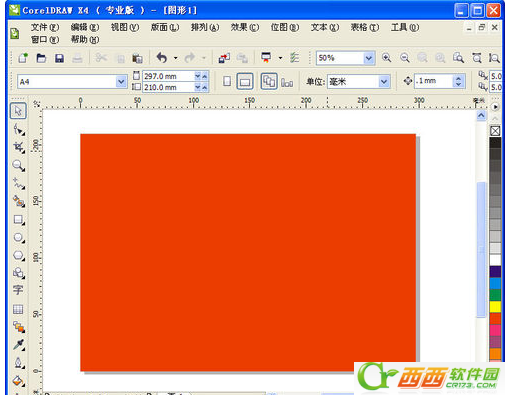Select the Shape edit tool
The image size is (505, 395).
coord(18,129)
